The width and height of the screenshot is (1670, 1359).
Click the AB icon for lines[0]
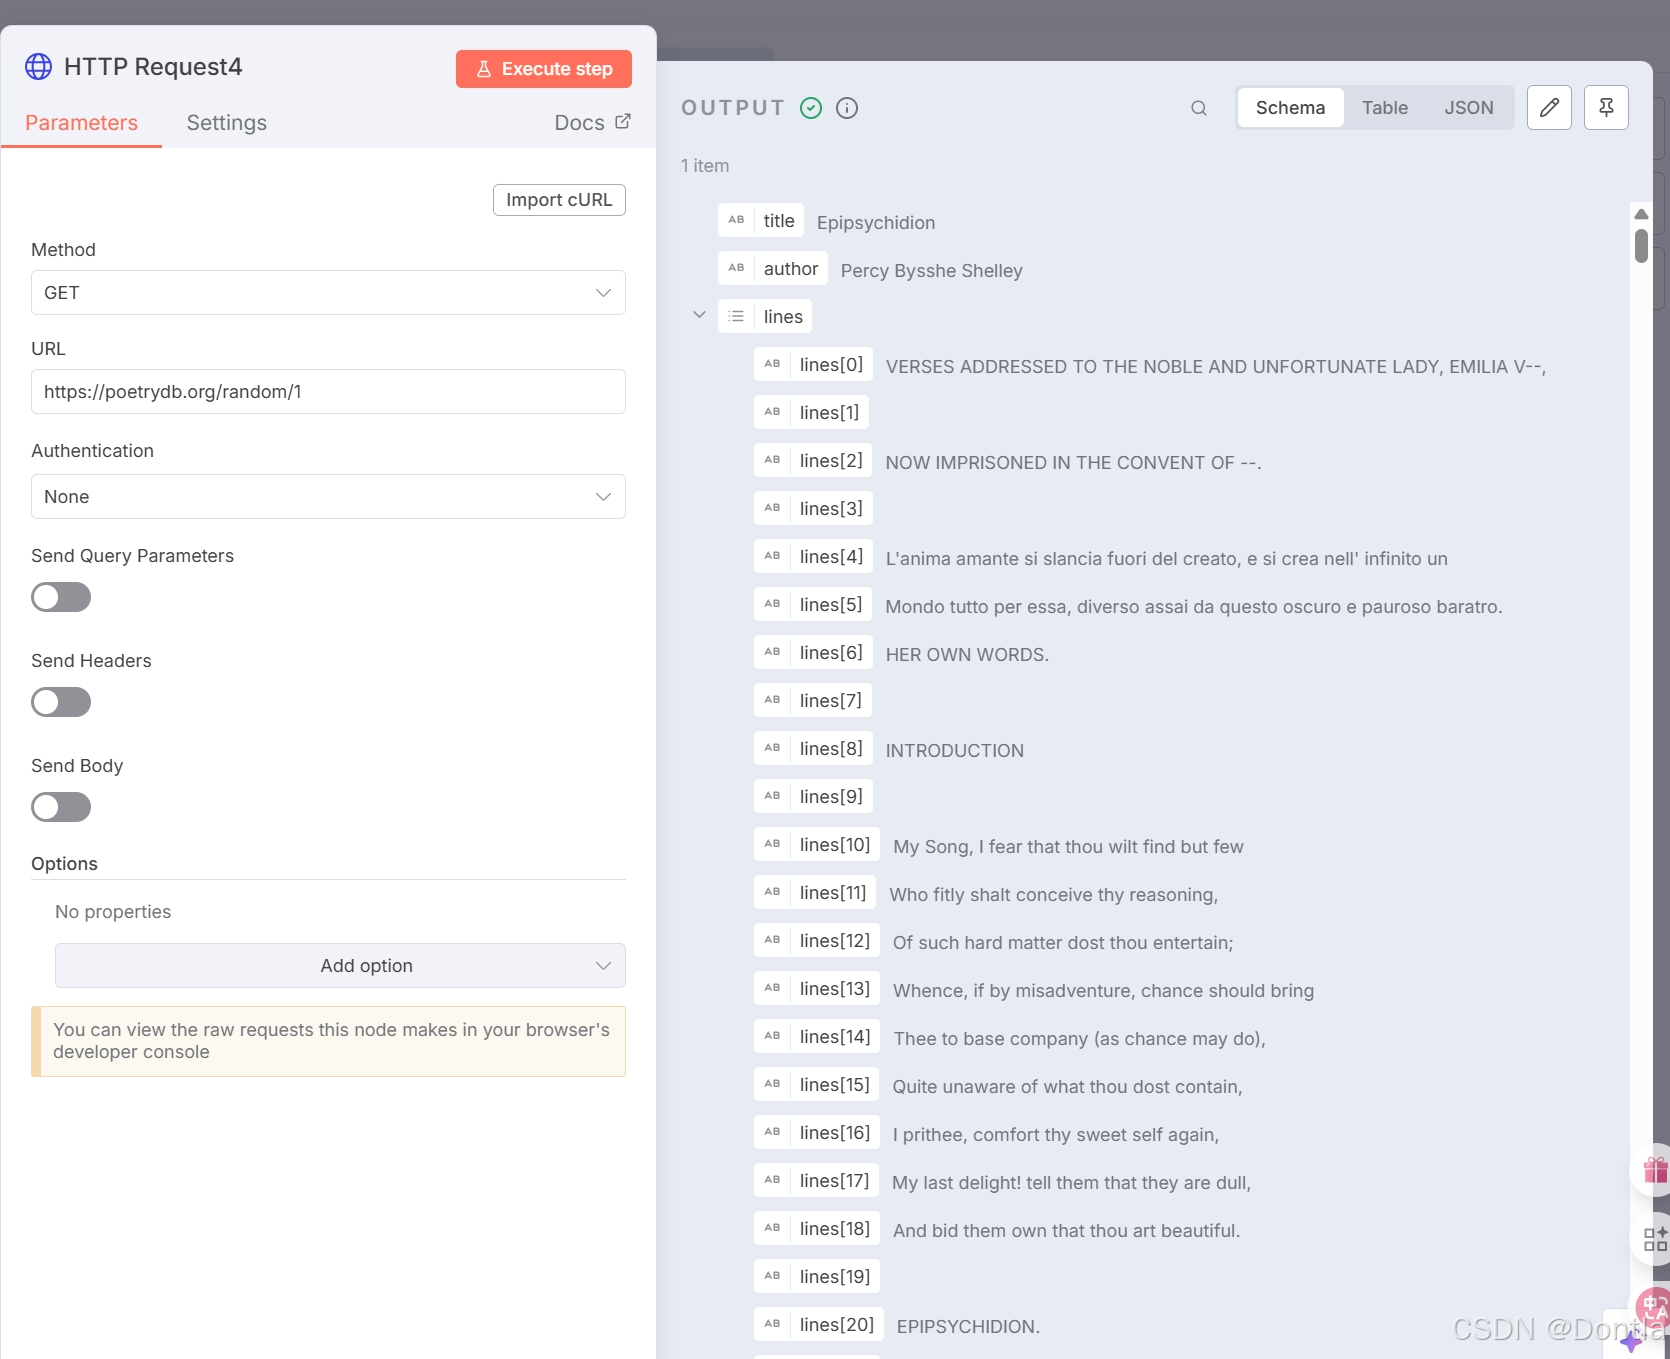coord(772,364)
